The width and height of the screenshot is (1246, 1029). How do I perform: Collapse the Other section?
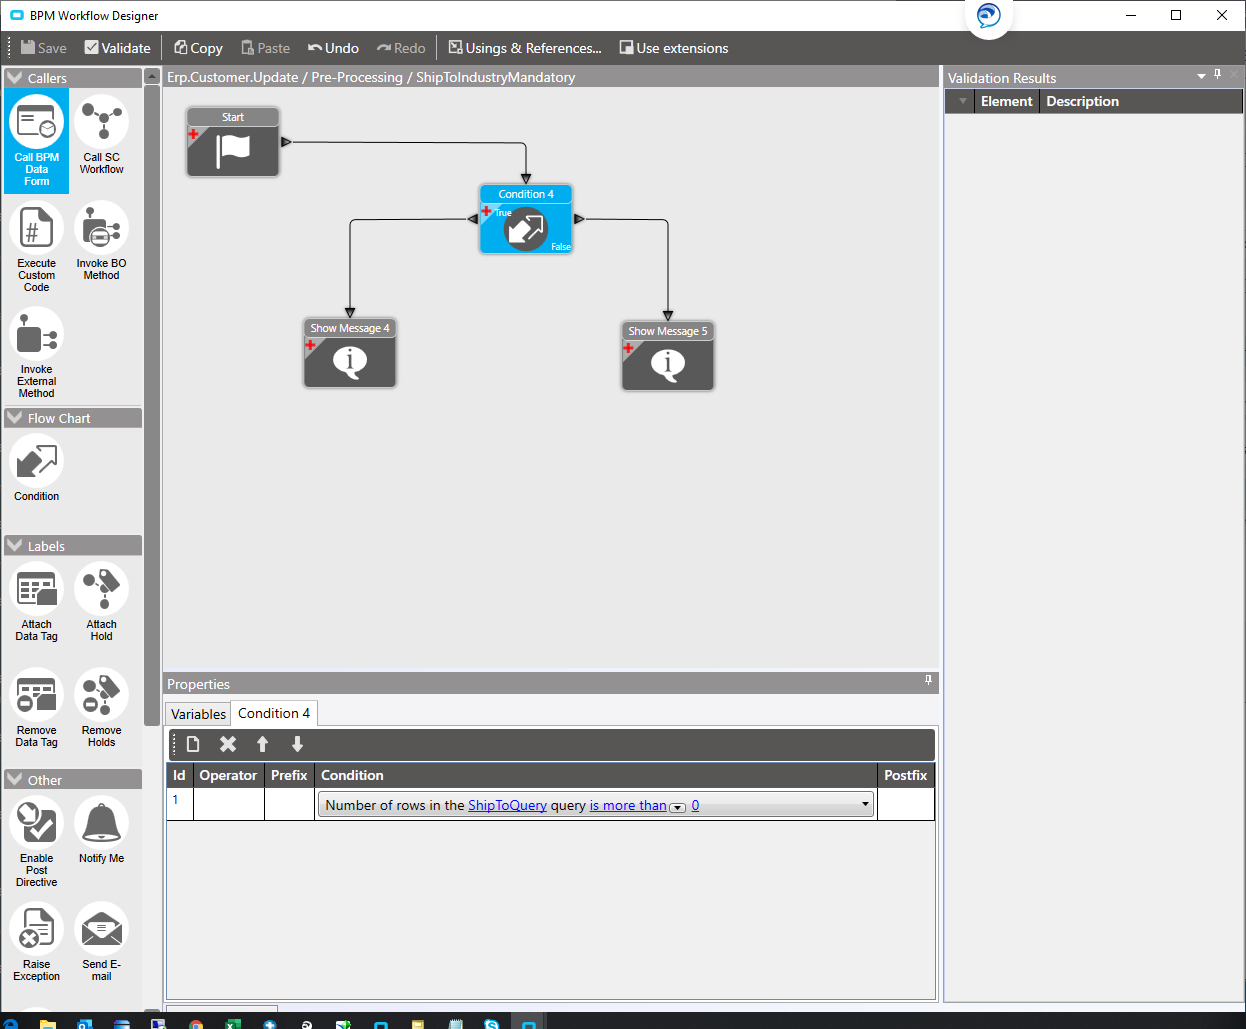(x=15, y=780)
